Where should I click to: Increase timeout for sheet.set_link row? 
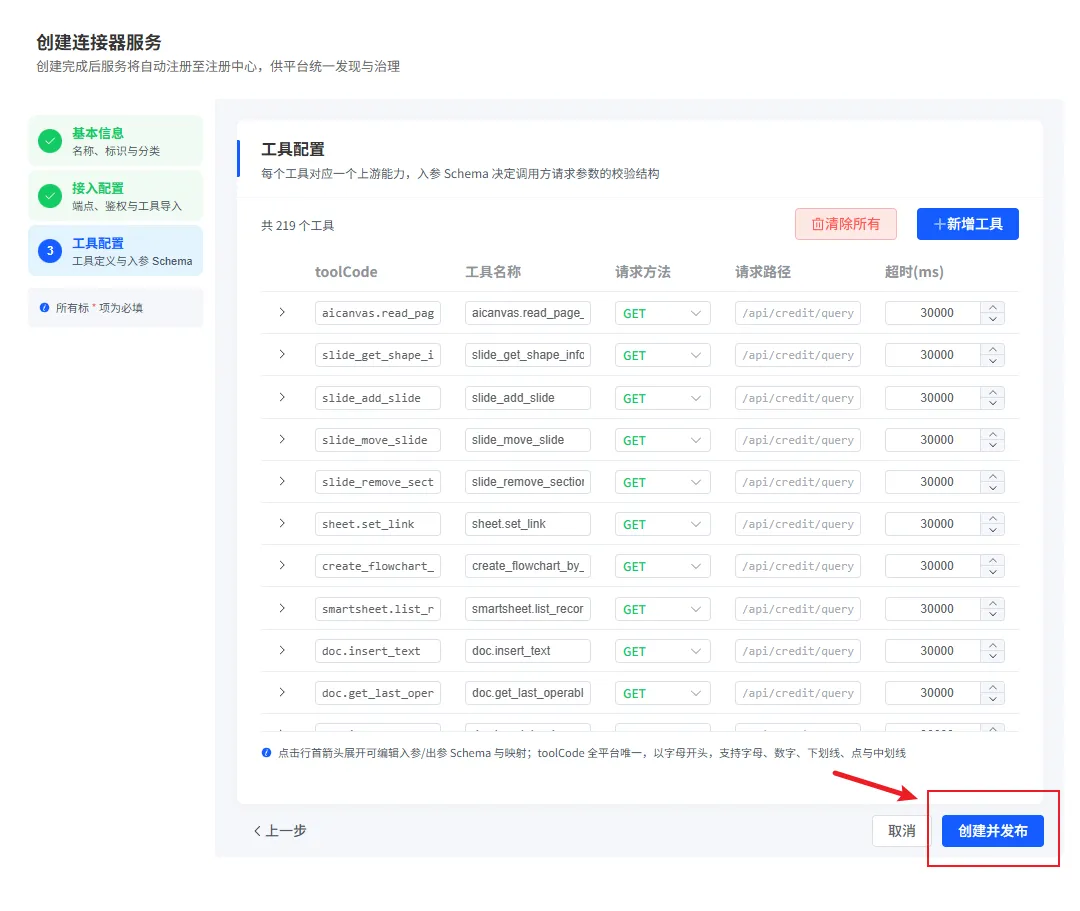coord(993,518)
